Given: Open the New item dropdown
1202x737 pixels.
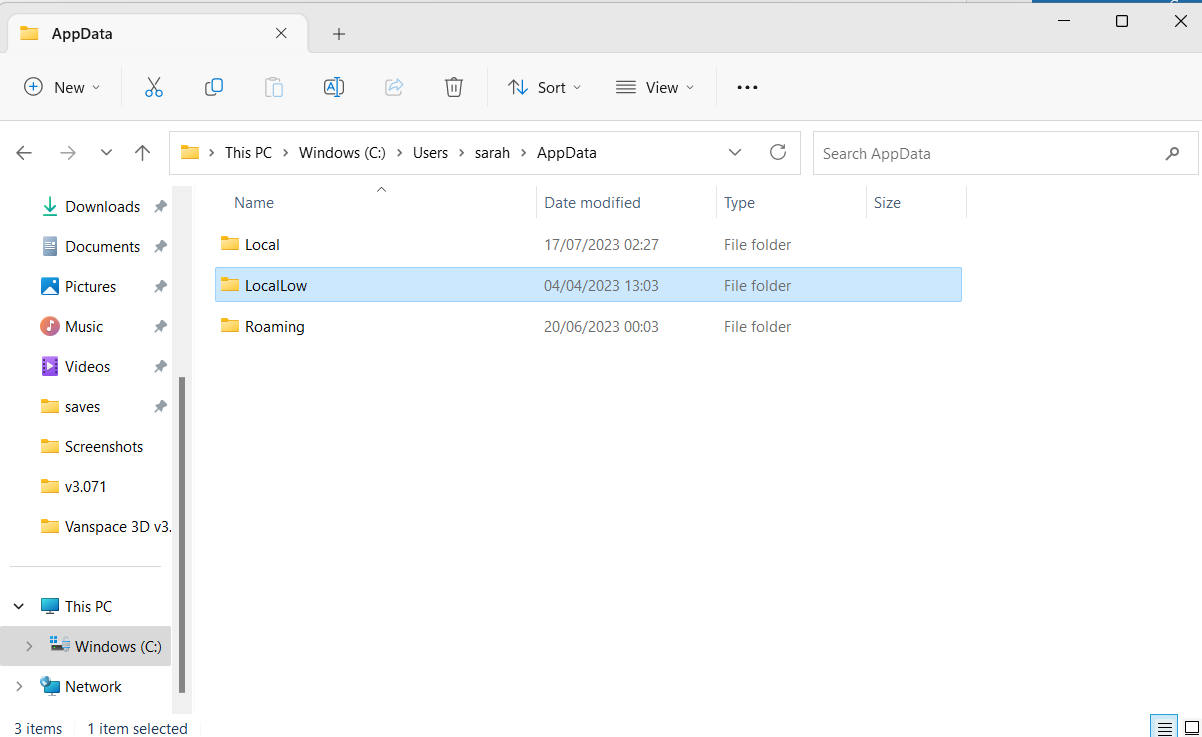Looking at the screenshot, I should (62, 88).
